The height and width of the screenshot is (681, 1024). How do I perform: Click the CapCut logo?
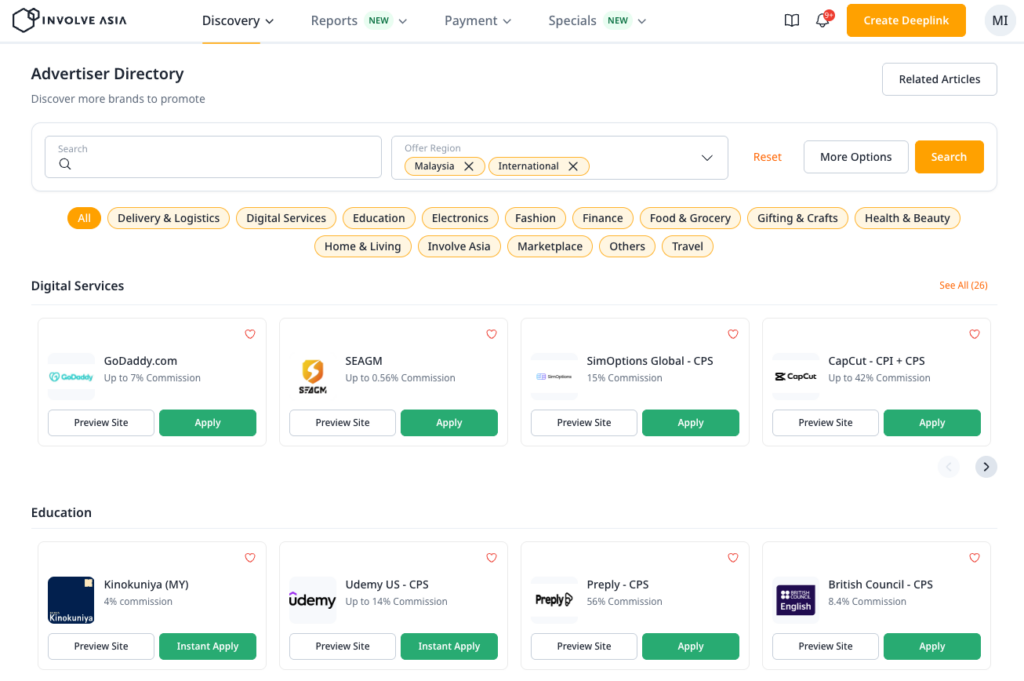point(795,377)
